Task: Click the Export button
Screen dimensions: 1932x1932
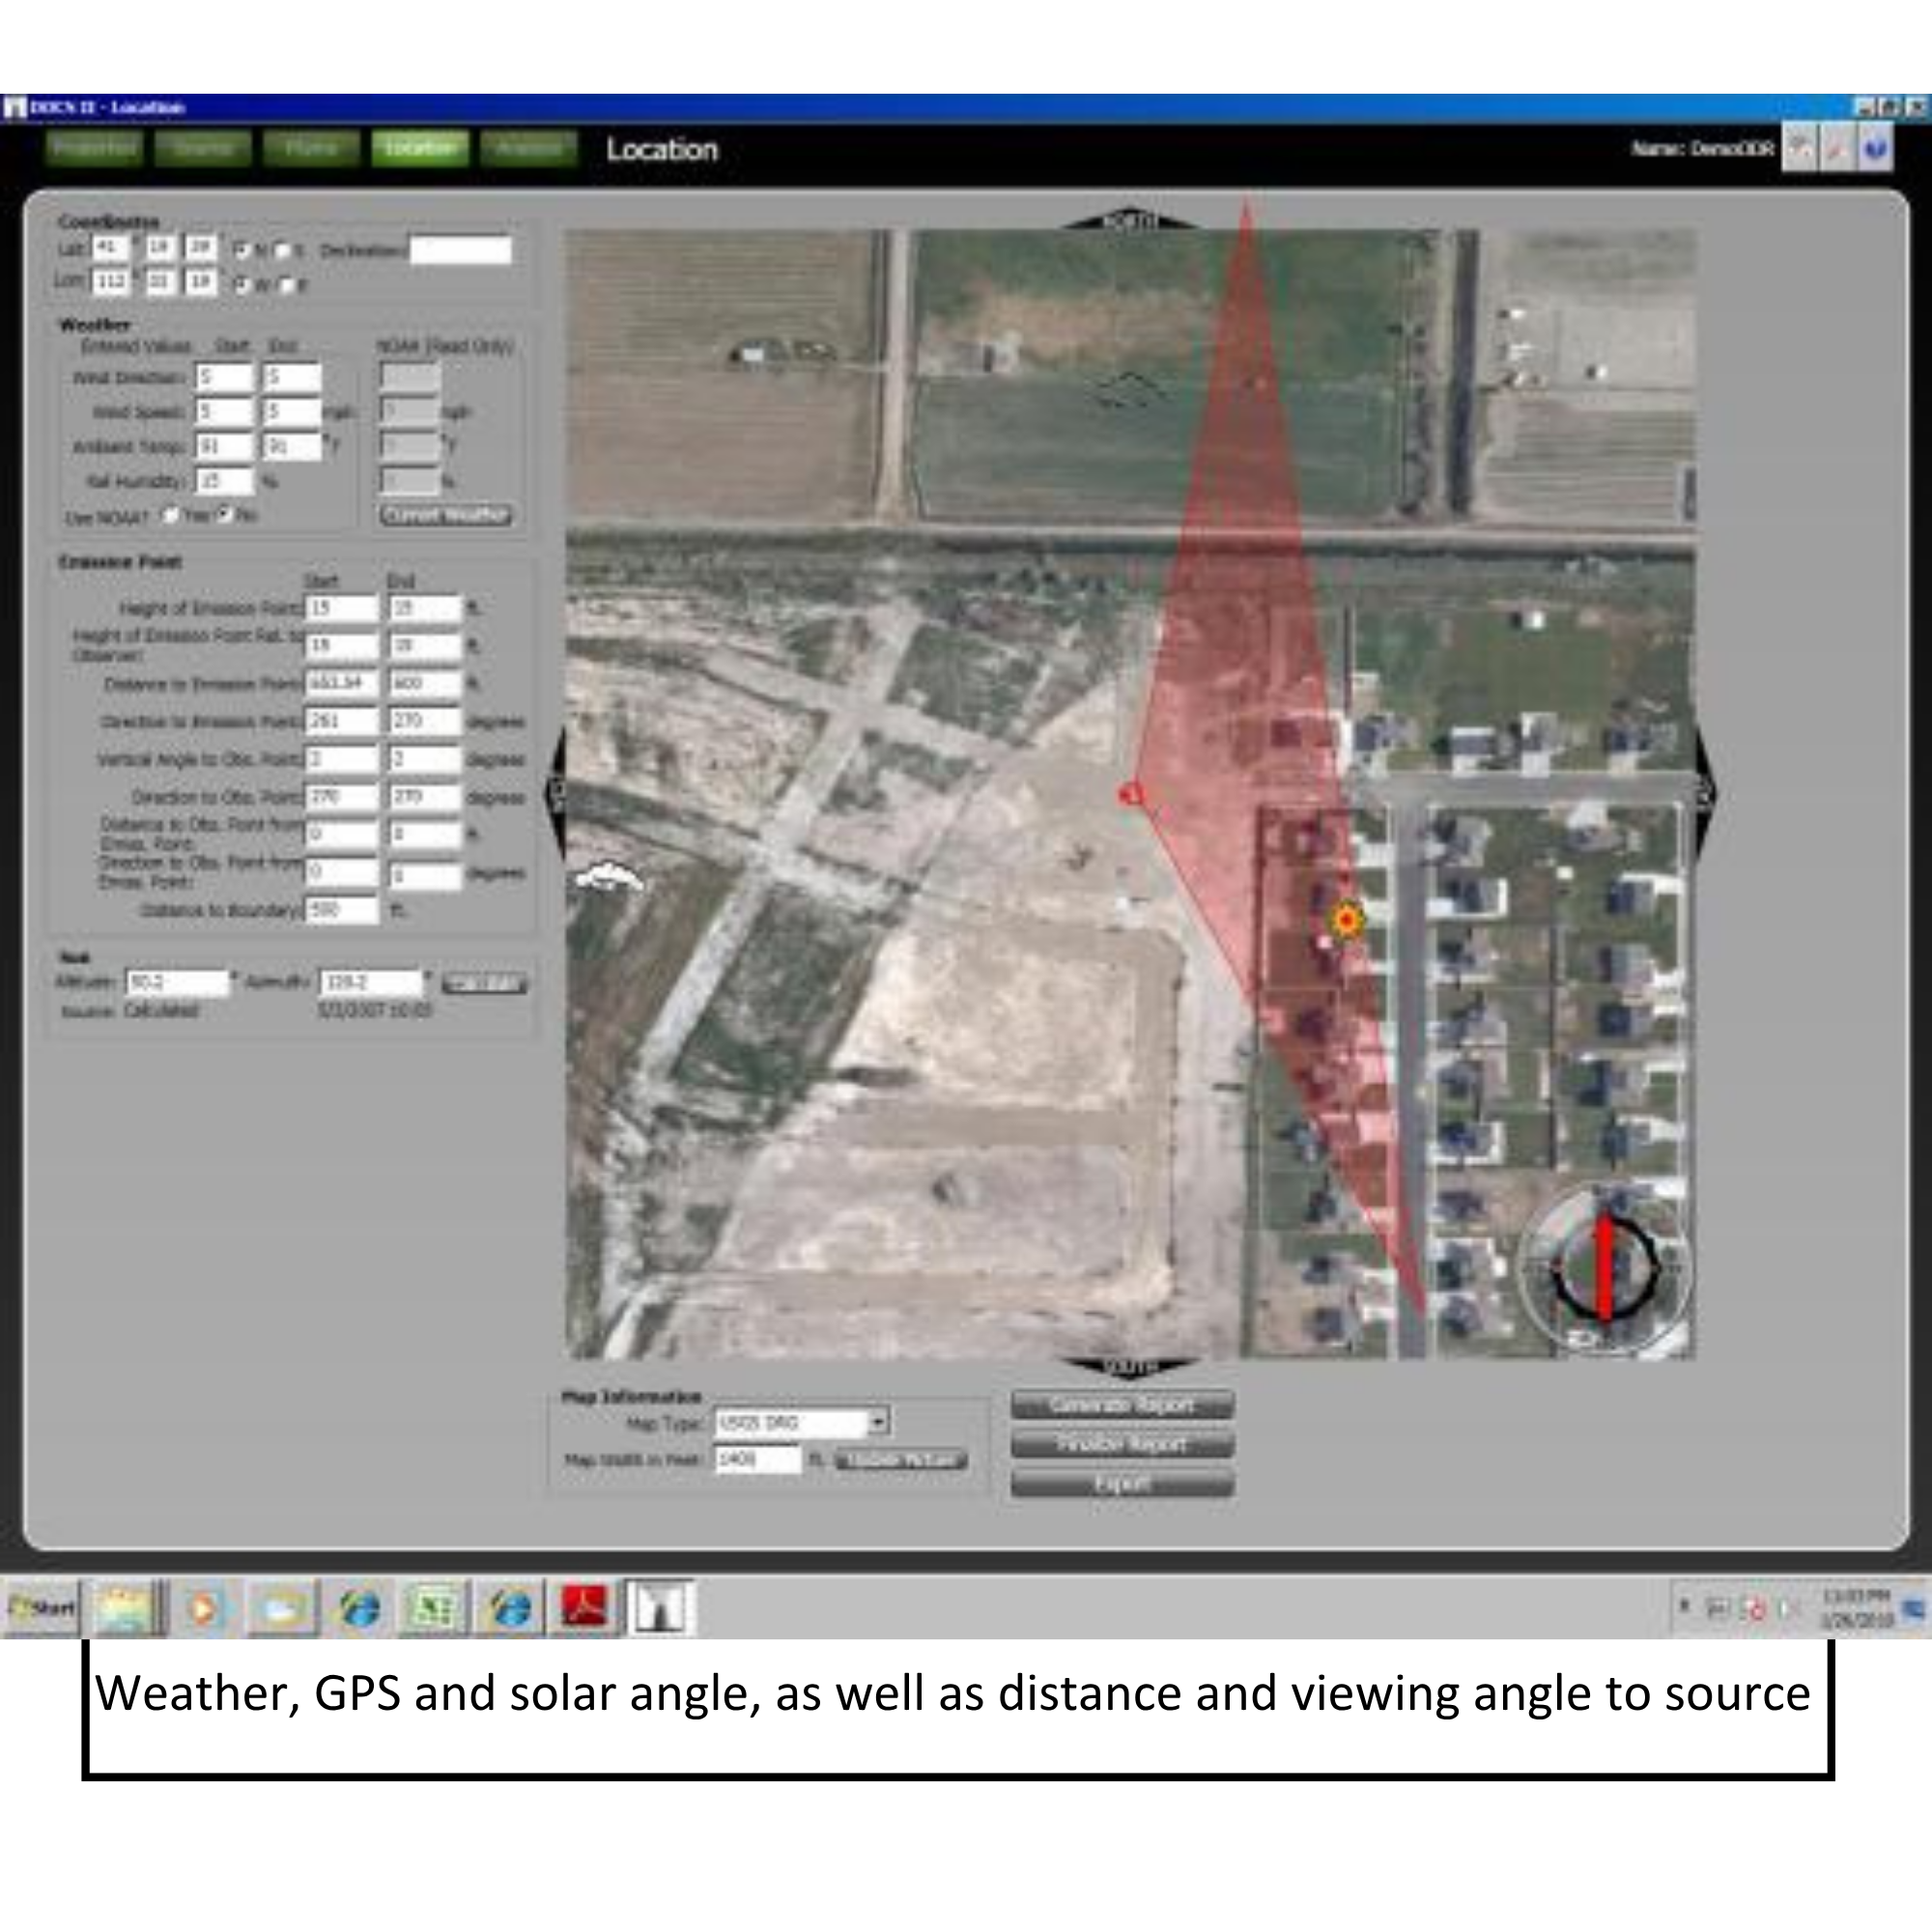Action: coord(1122,1483)
